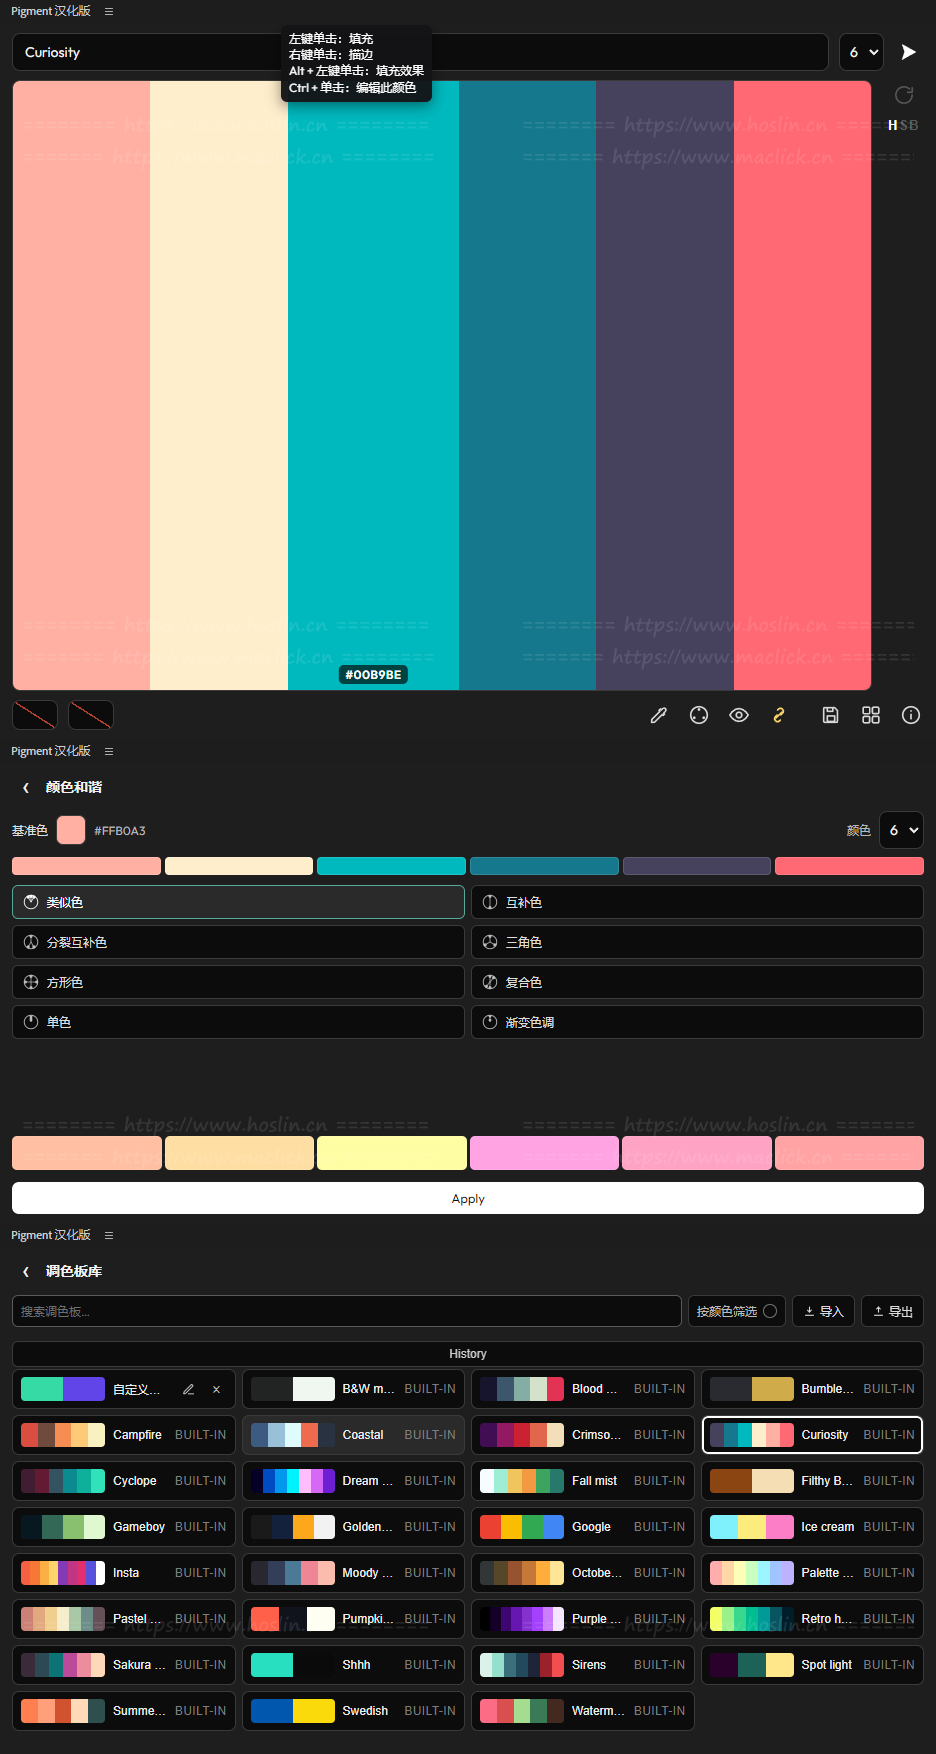The width and height of the screenshot is (936, 1754).
Task: Select the B&W palette
Action: tap(353, 1389)
